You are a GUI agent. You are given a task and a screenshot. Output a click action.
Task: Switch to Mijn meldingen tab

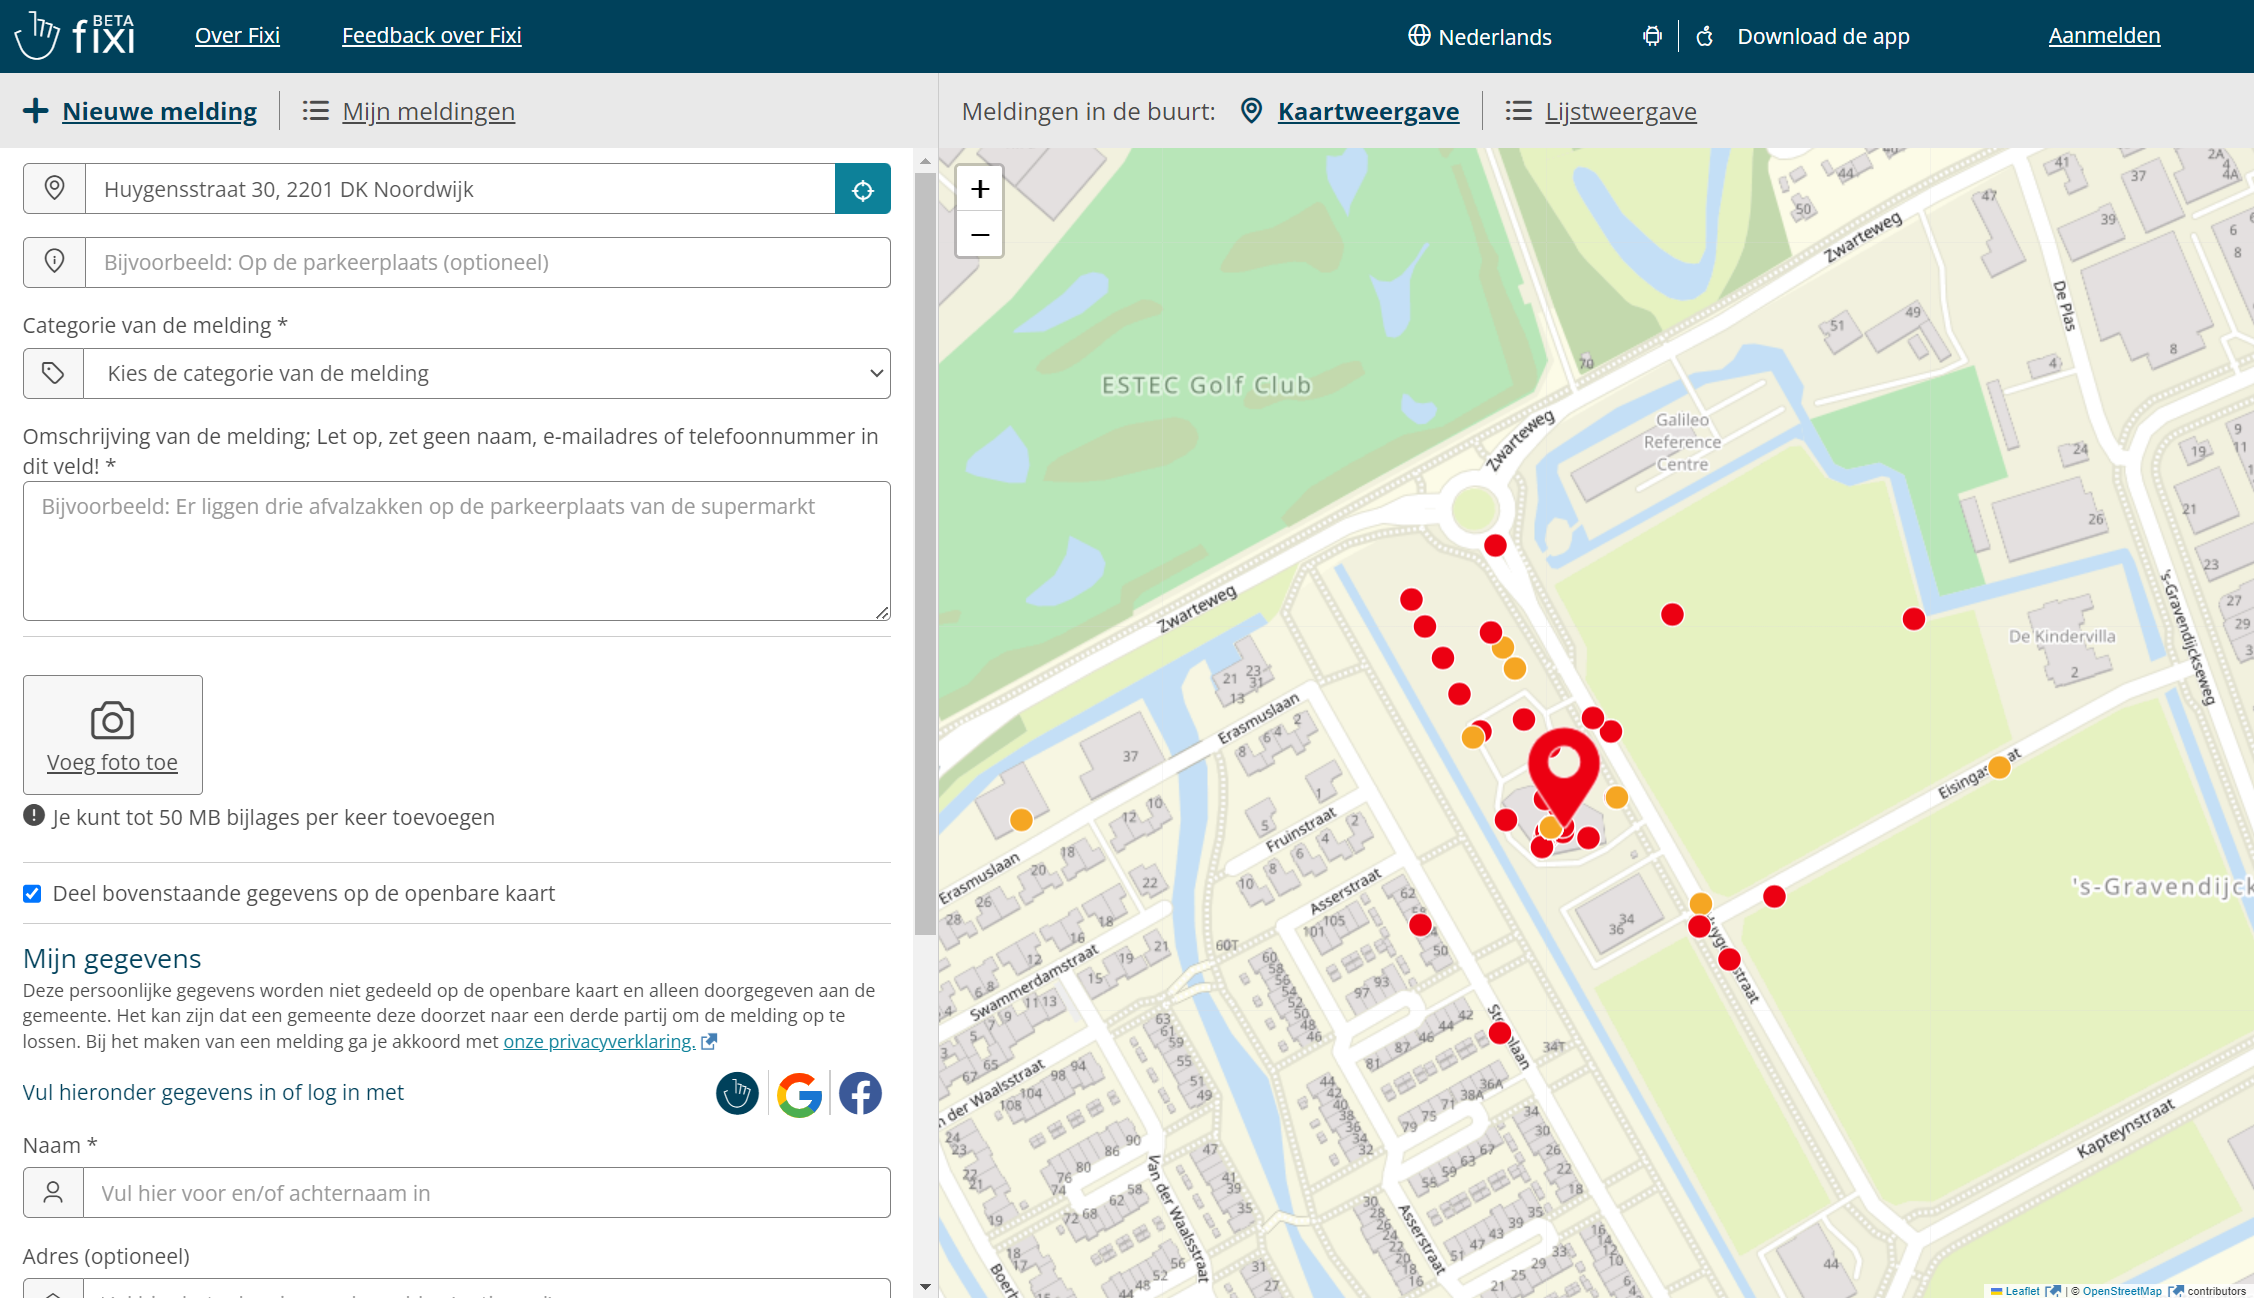(x=428, y=111)
